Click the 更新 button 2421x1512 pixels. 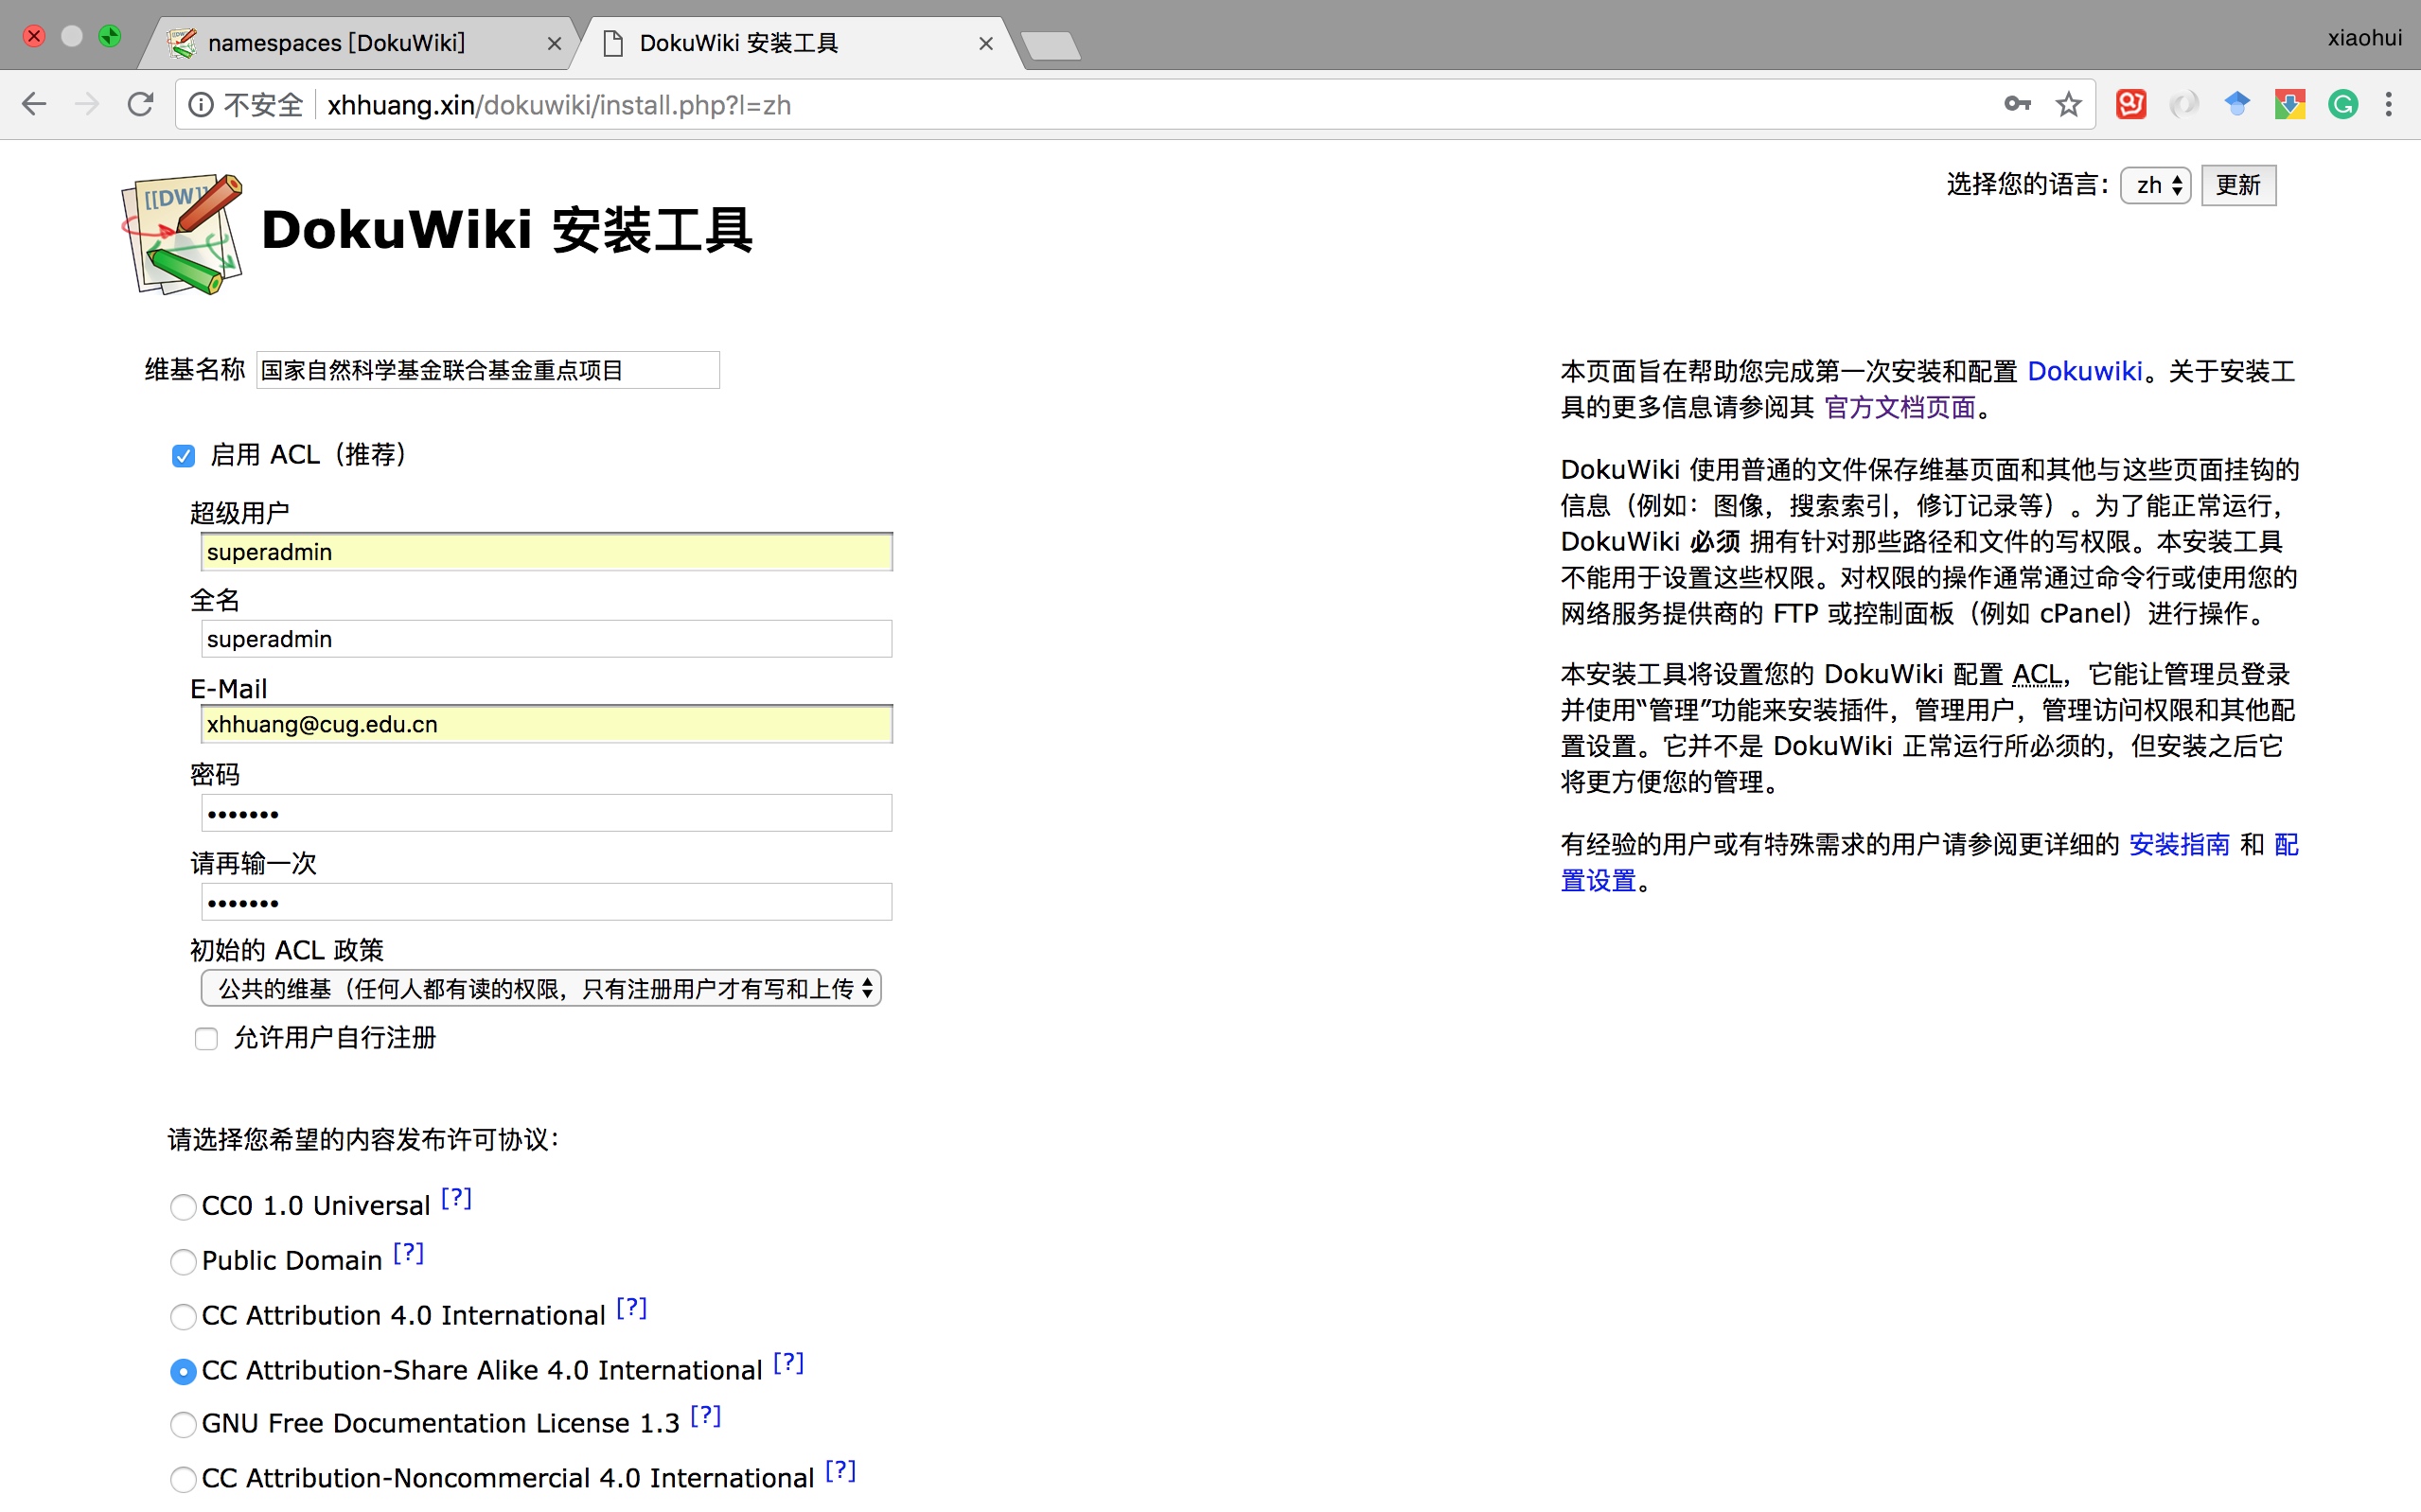pos(2238,185)
